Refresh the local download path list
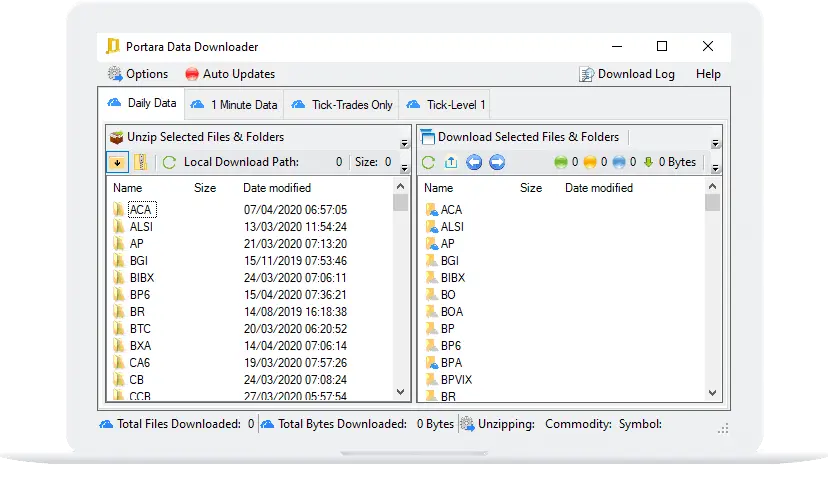 point(169,163)
